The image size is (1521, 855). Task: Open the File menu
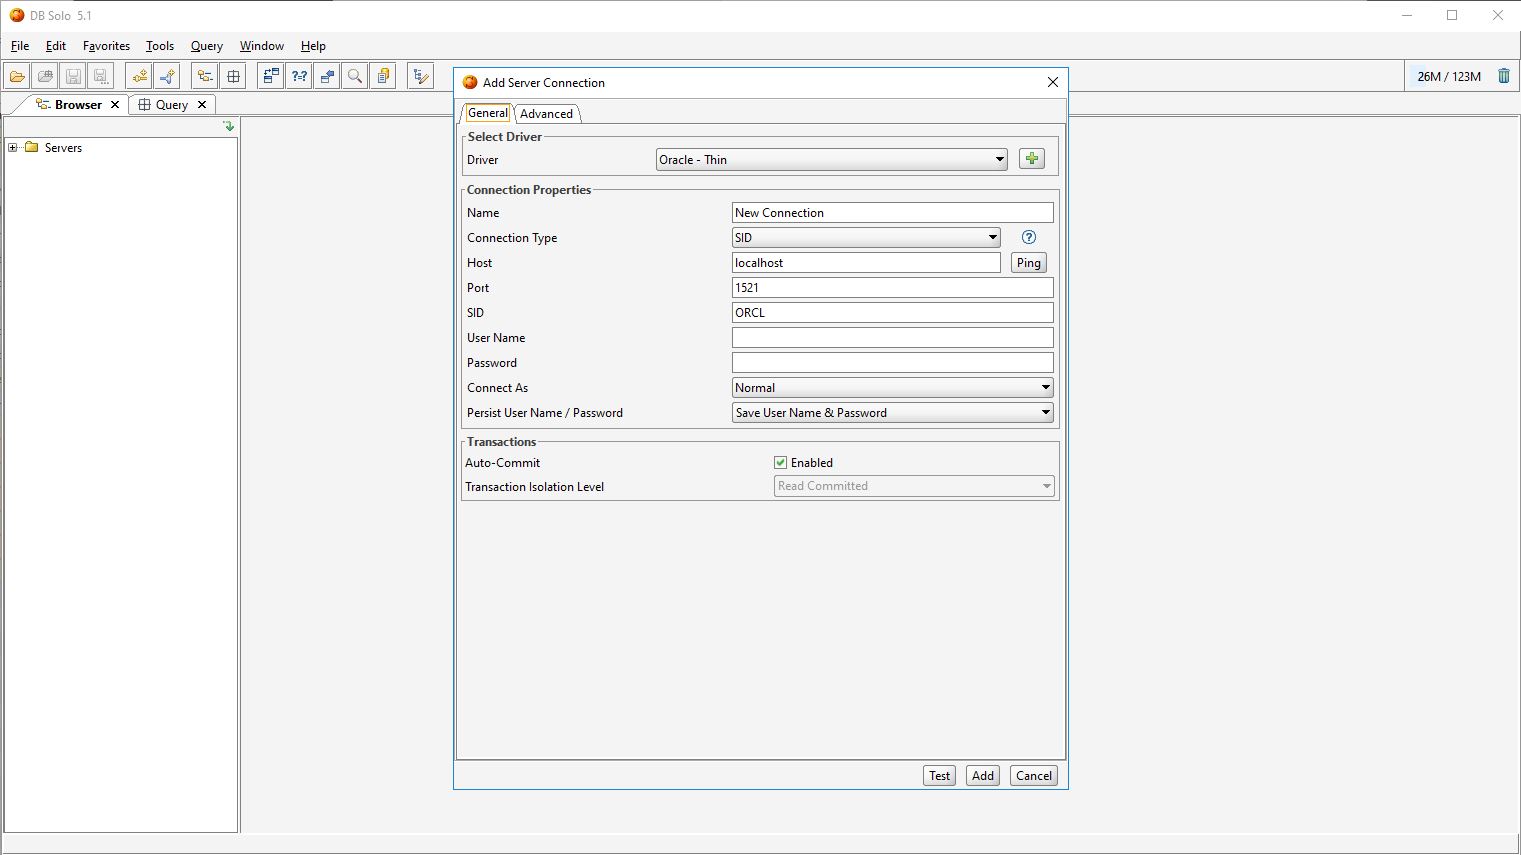(20, 45)
